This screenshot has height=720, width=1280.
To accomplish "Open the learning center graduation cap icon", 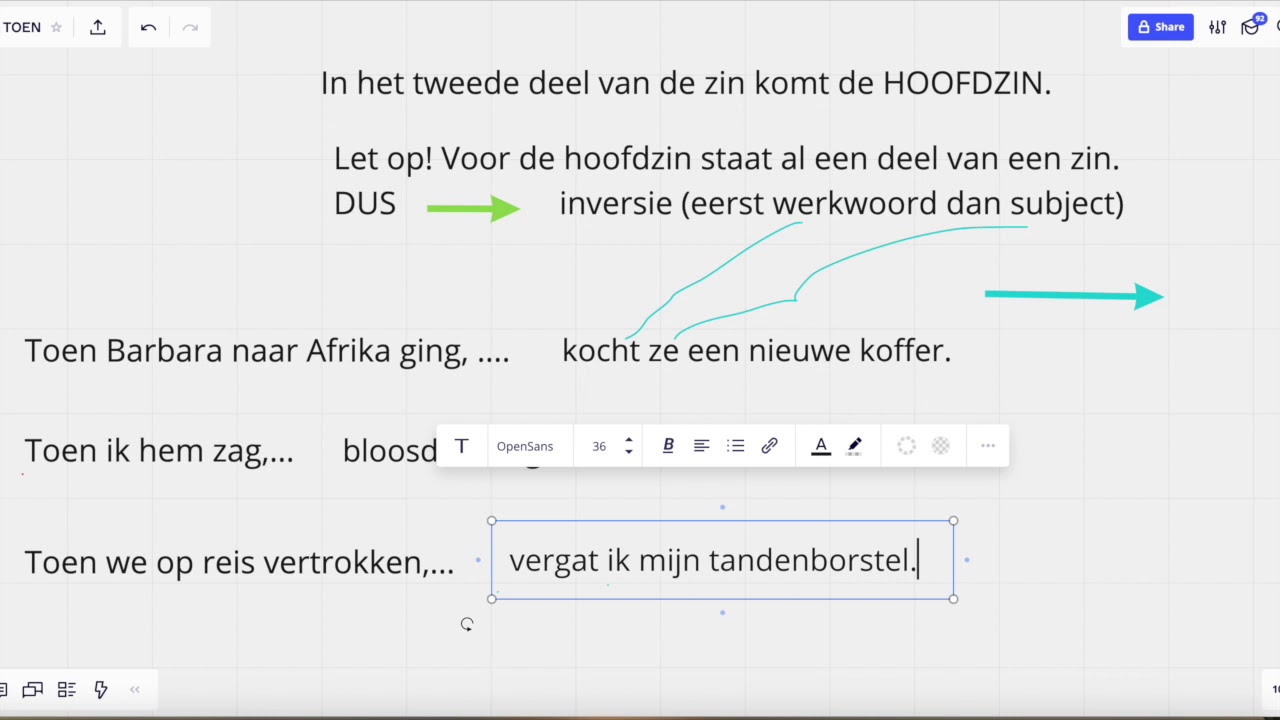I will pyautogui.click(x=1251, y=27).
